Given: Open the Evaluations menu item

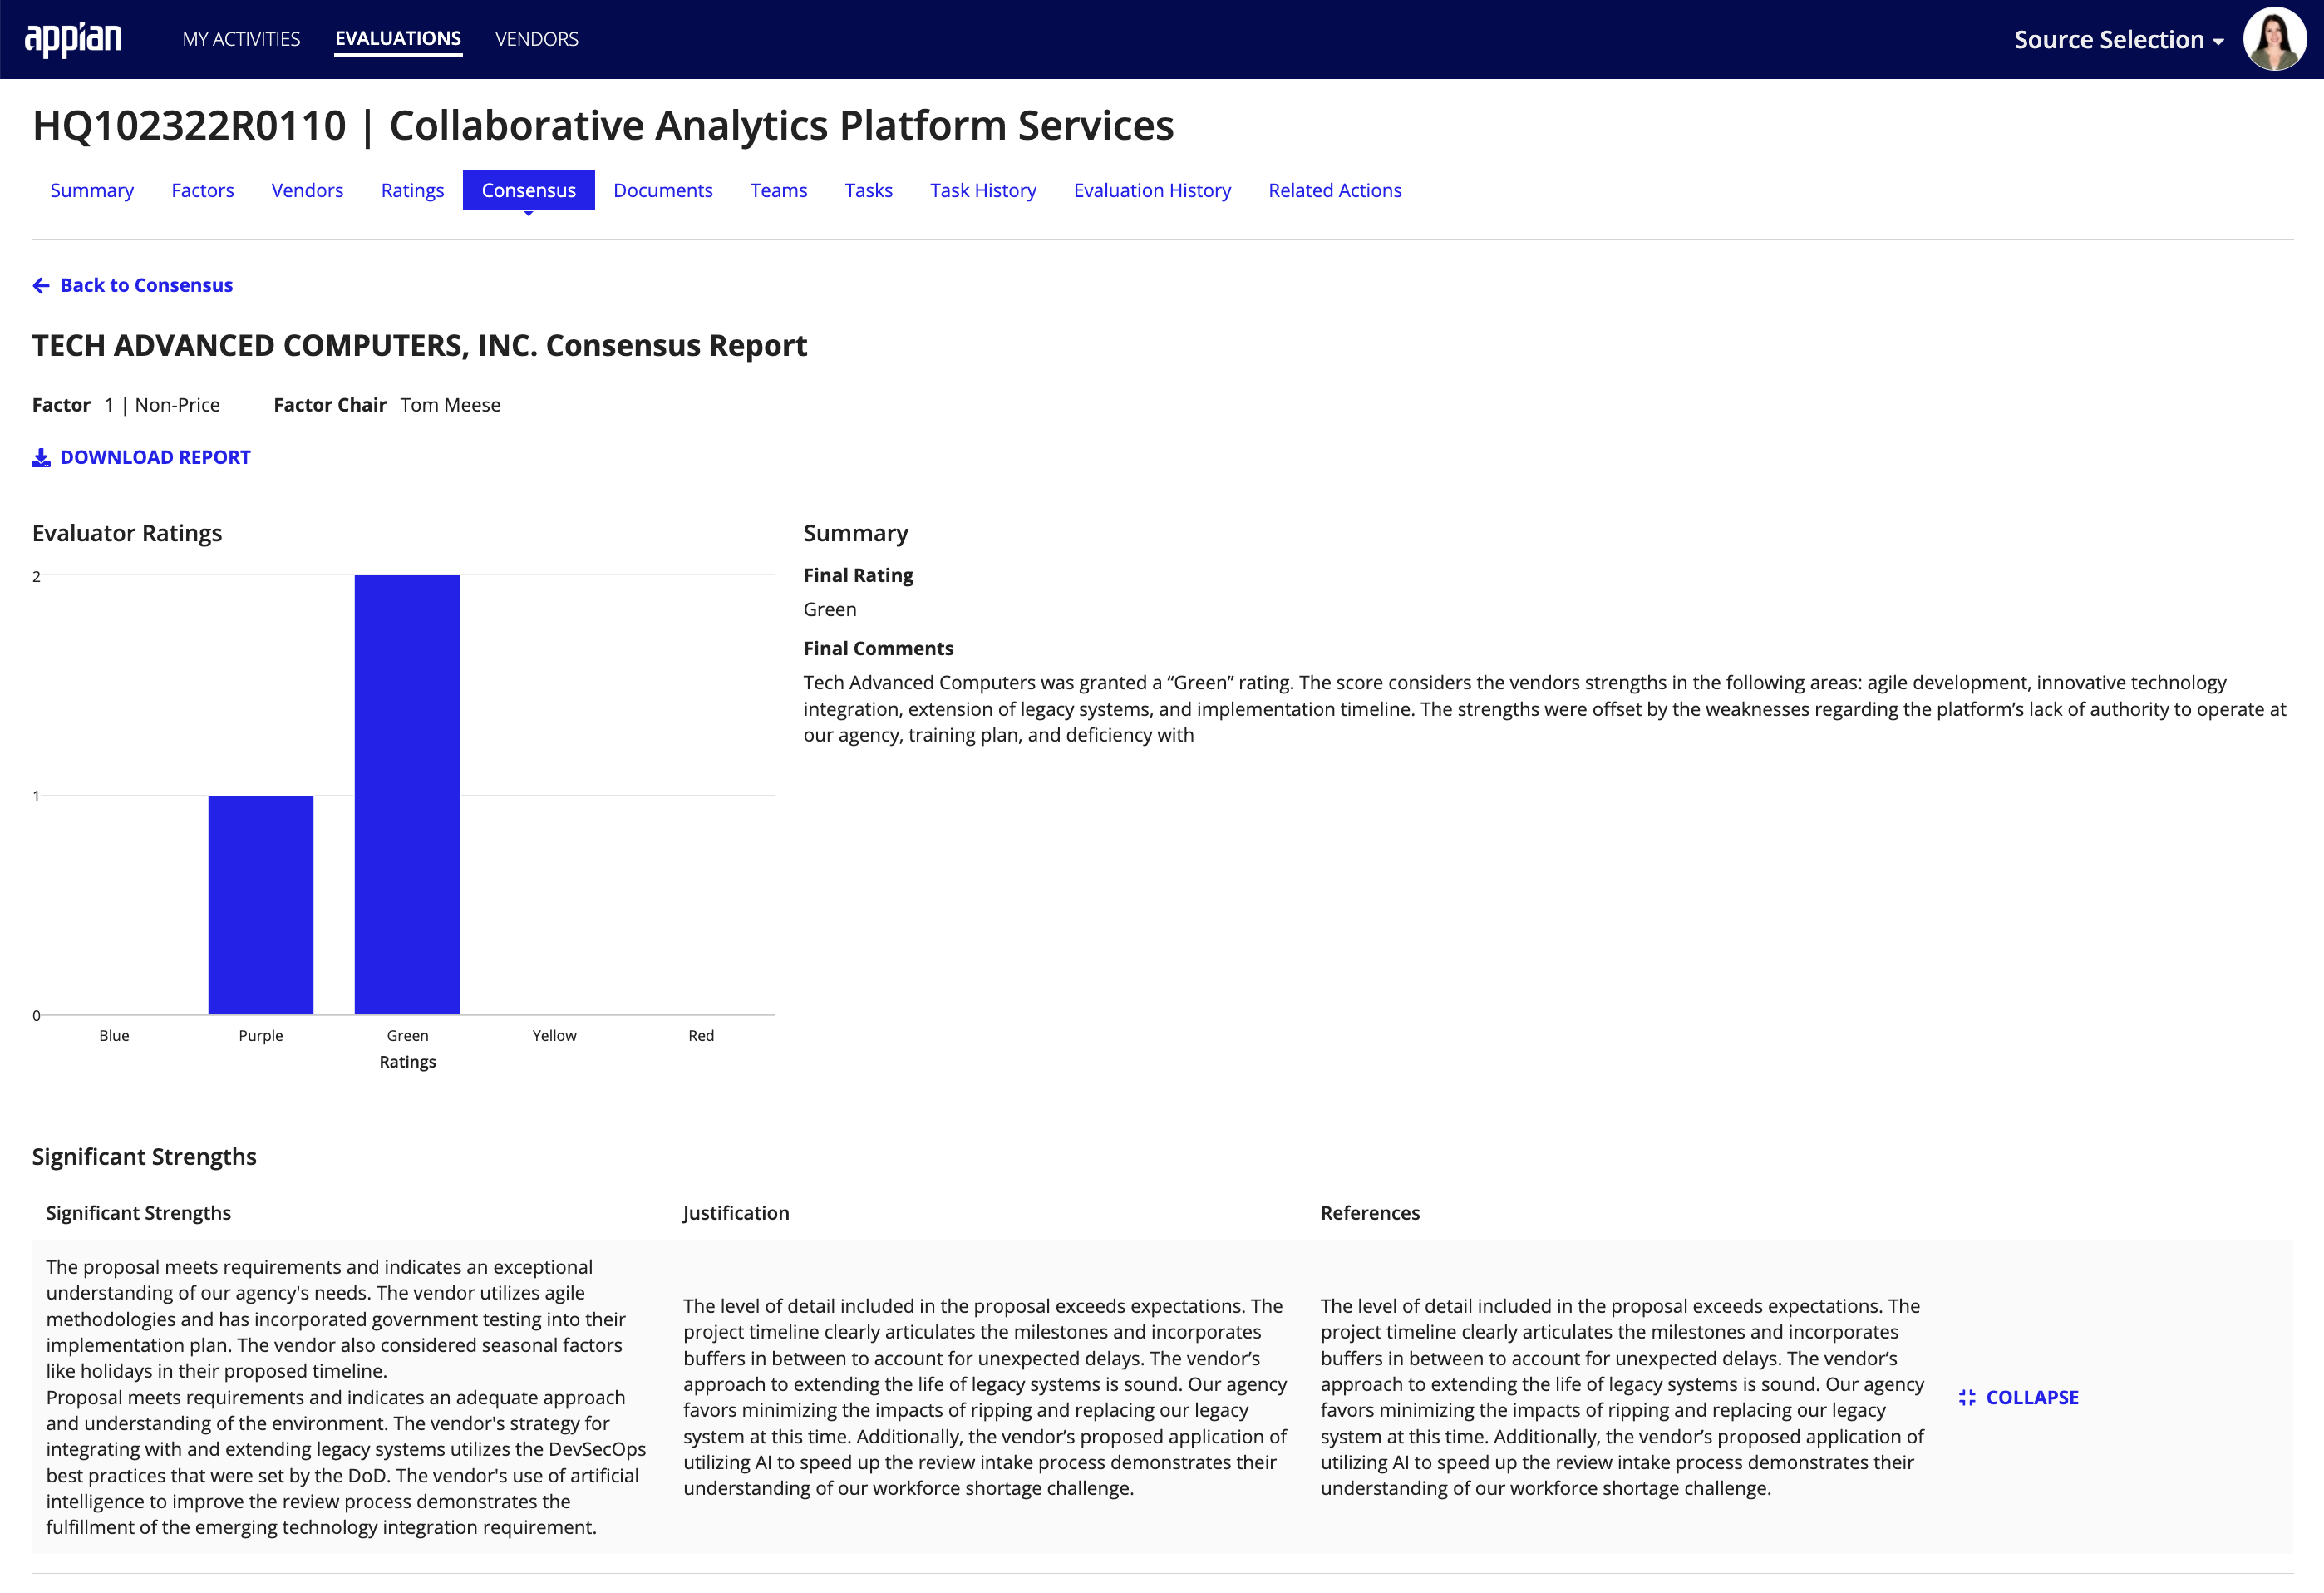Looking at the screenshot, I should click(x=398, y=39).
